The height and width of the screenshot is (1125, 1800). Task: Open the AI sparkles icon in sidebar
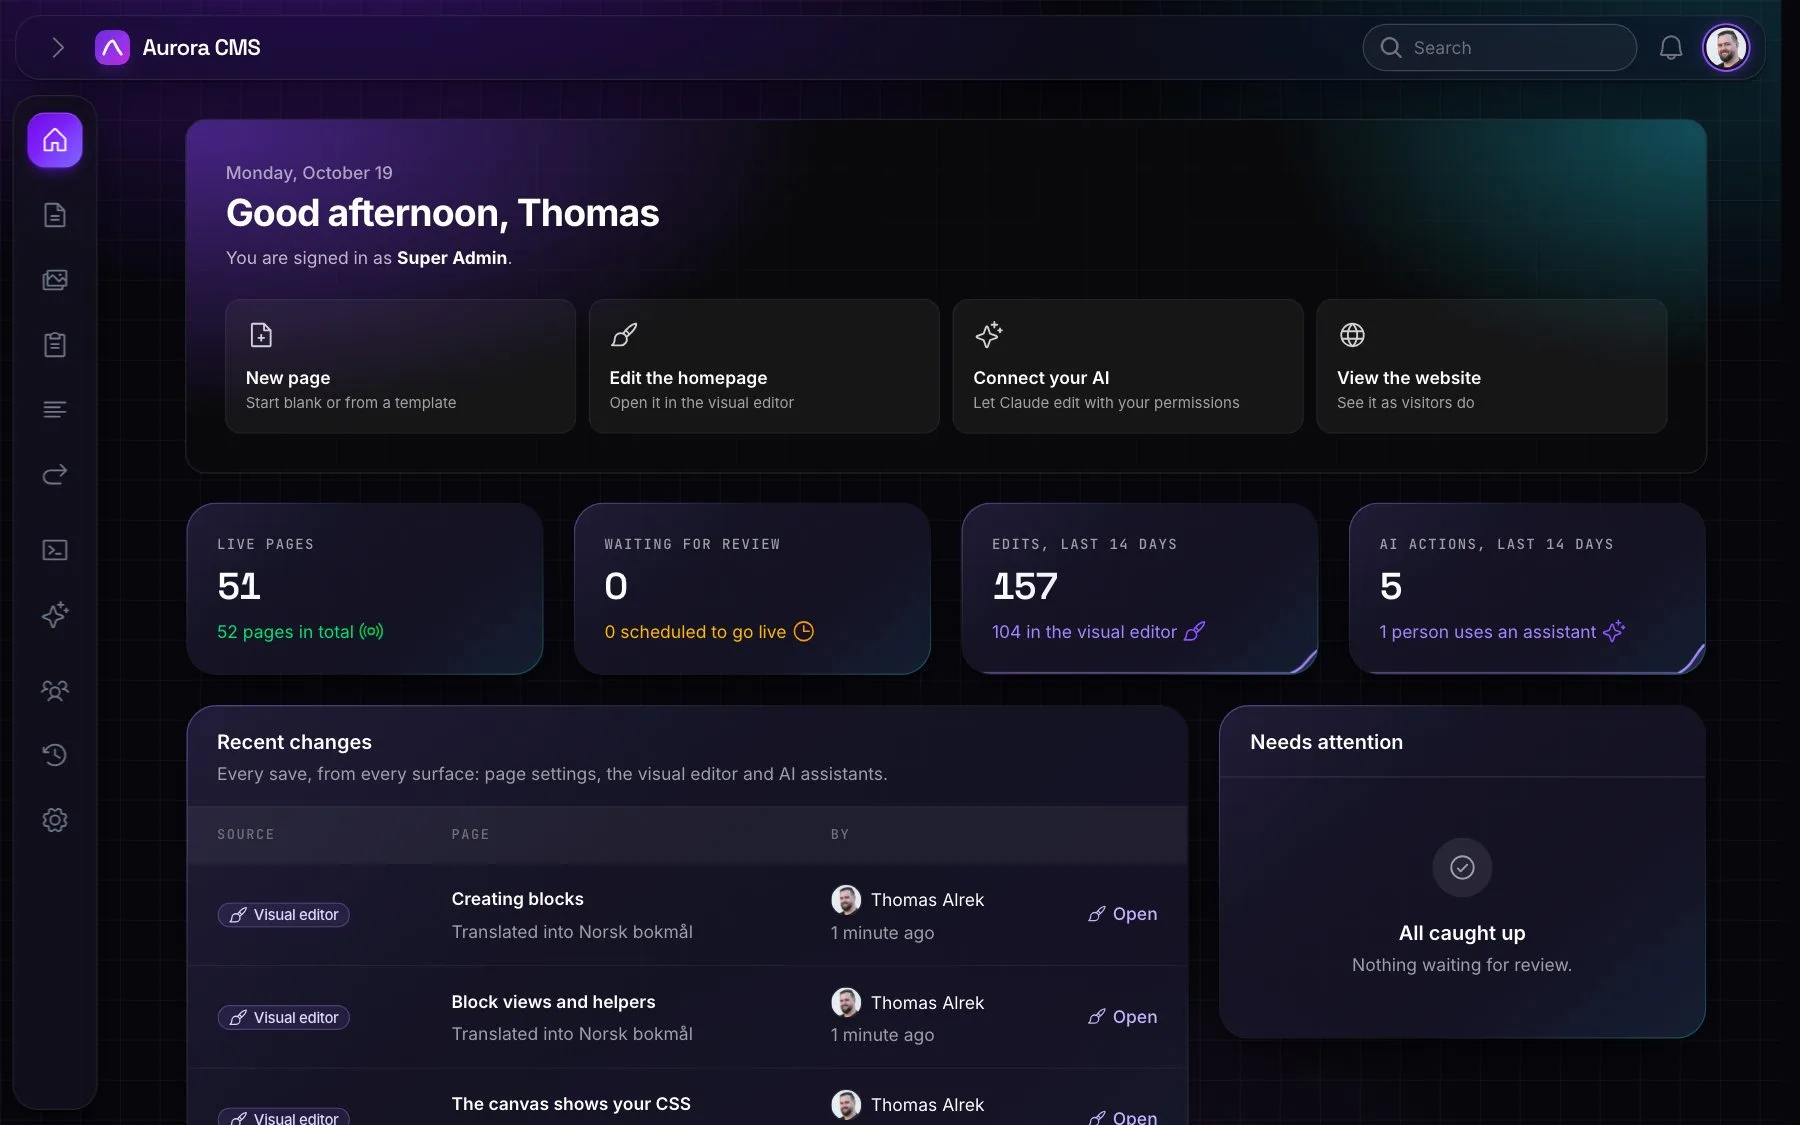(55, 614)
